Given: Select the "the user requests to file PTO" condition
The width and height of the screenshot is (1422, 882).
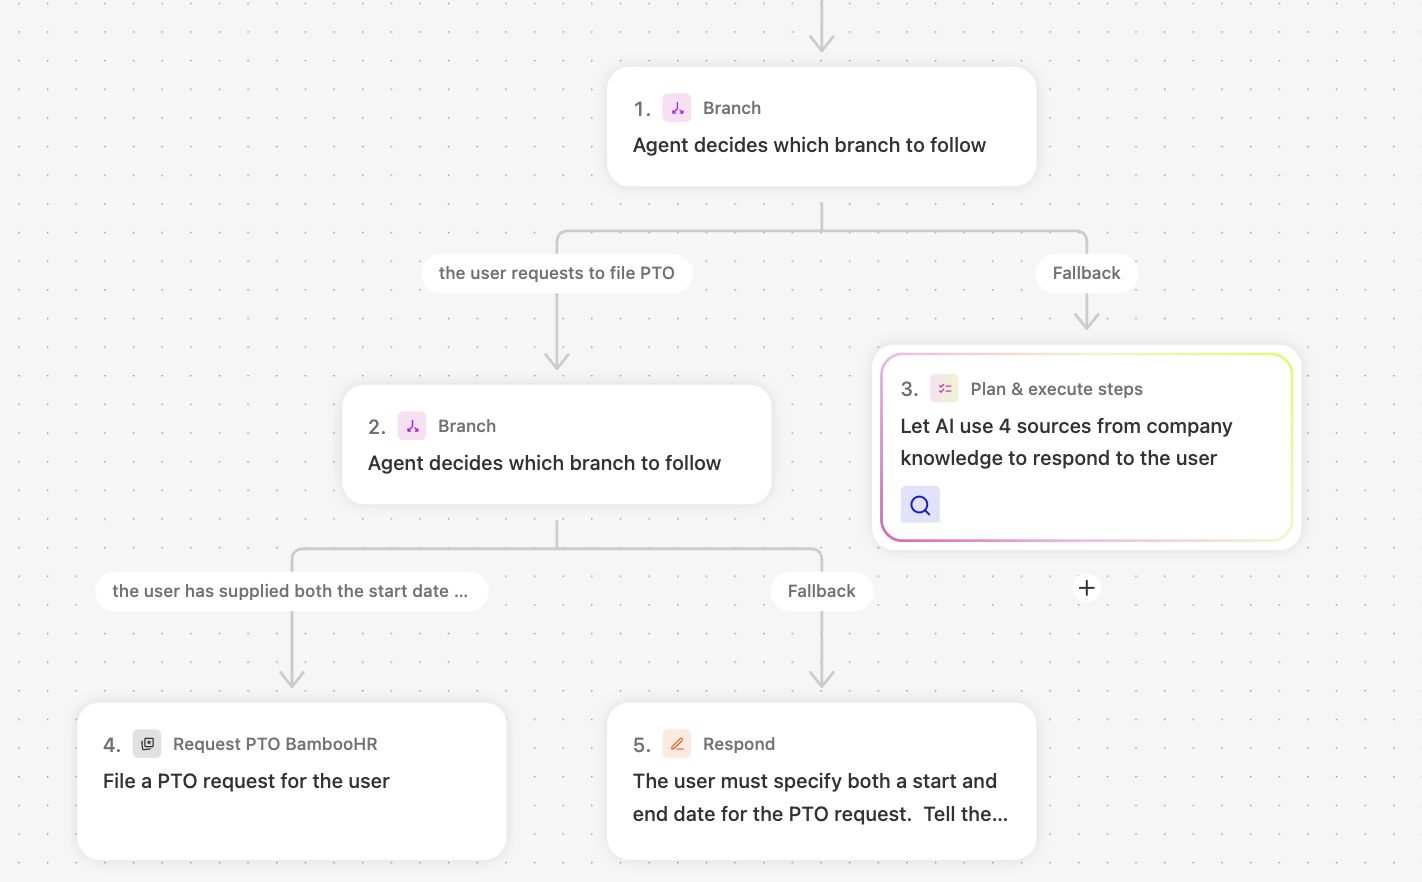Looking at the screenshot, I should pos(556,273).
